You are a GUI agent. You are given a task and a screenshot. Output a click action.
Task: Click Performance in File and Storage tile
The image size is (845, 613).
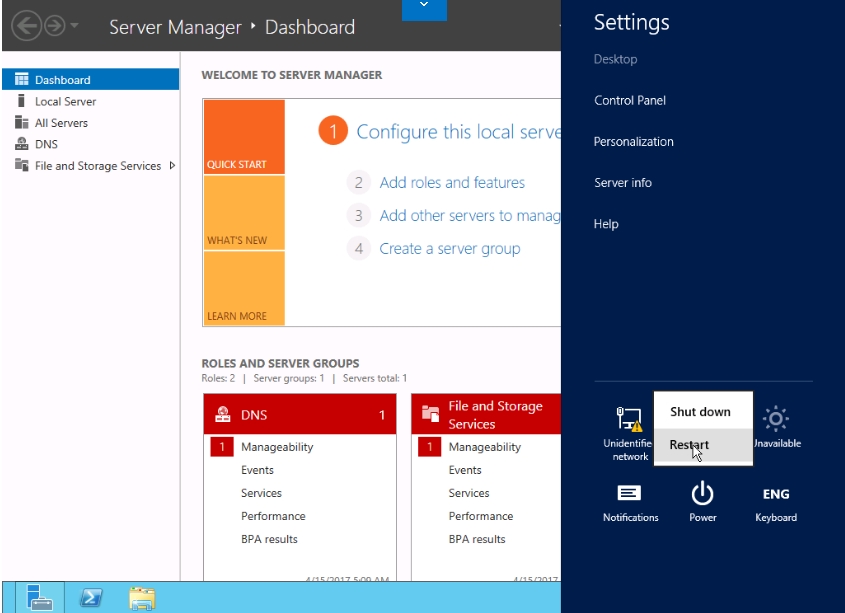(x=481, y=516)
